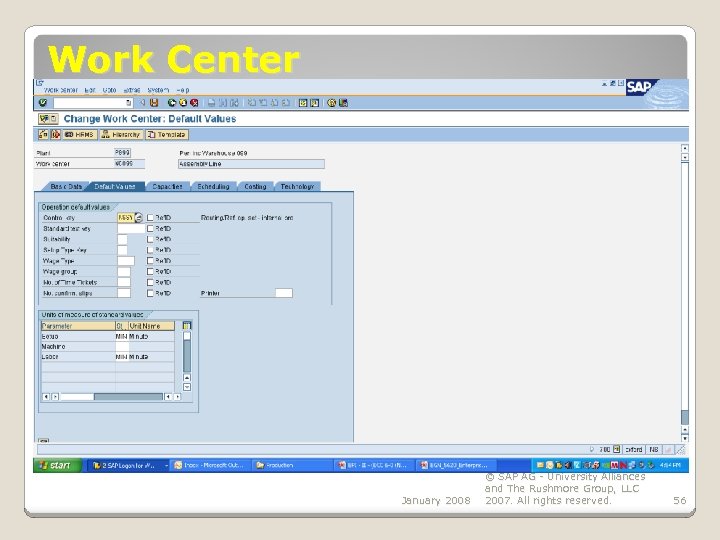Click the First Page icon

(252, 103)
